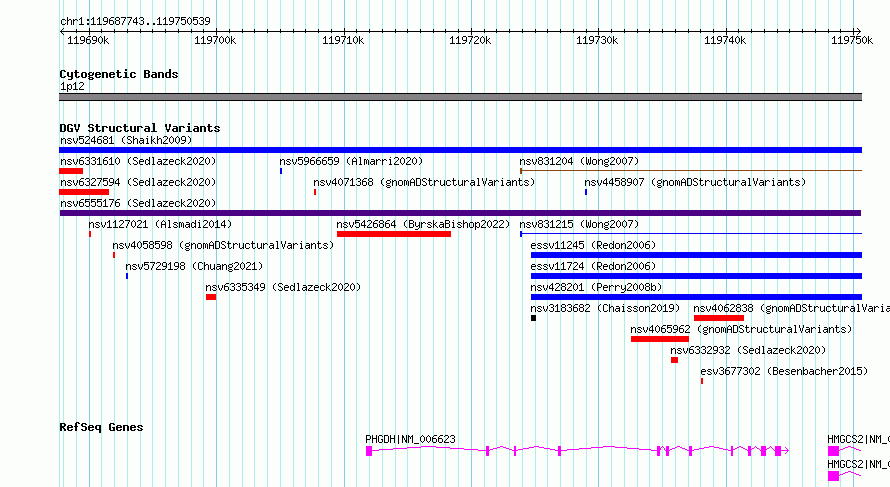
Task: Open nsv4071368 gnomAD variant label
Action: (424, 182)
